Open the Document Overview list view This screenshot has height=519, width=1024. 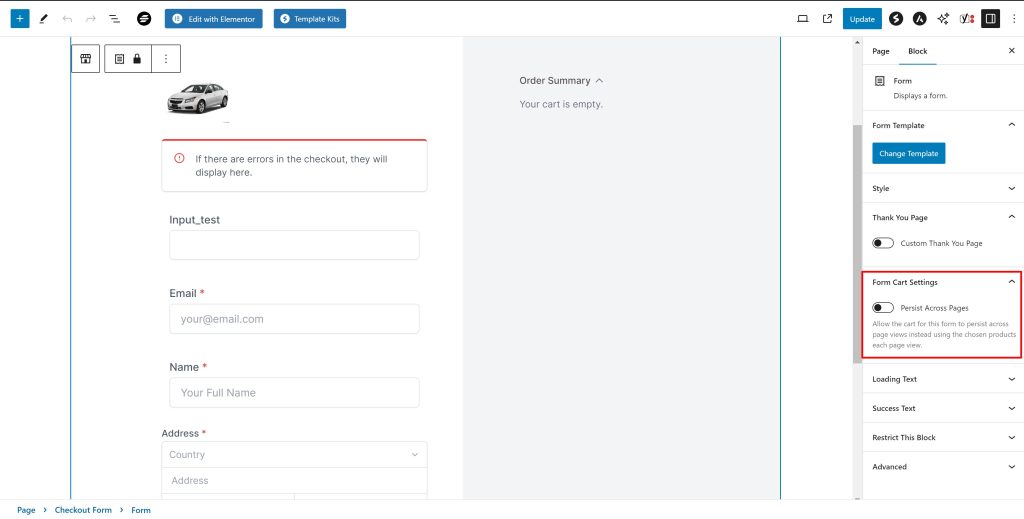[114, 19]
